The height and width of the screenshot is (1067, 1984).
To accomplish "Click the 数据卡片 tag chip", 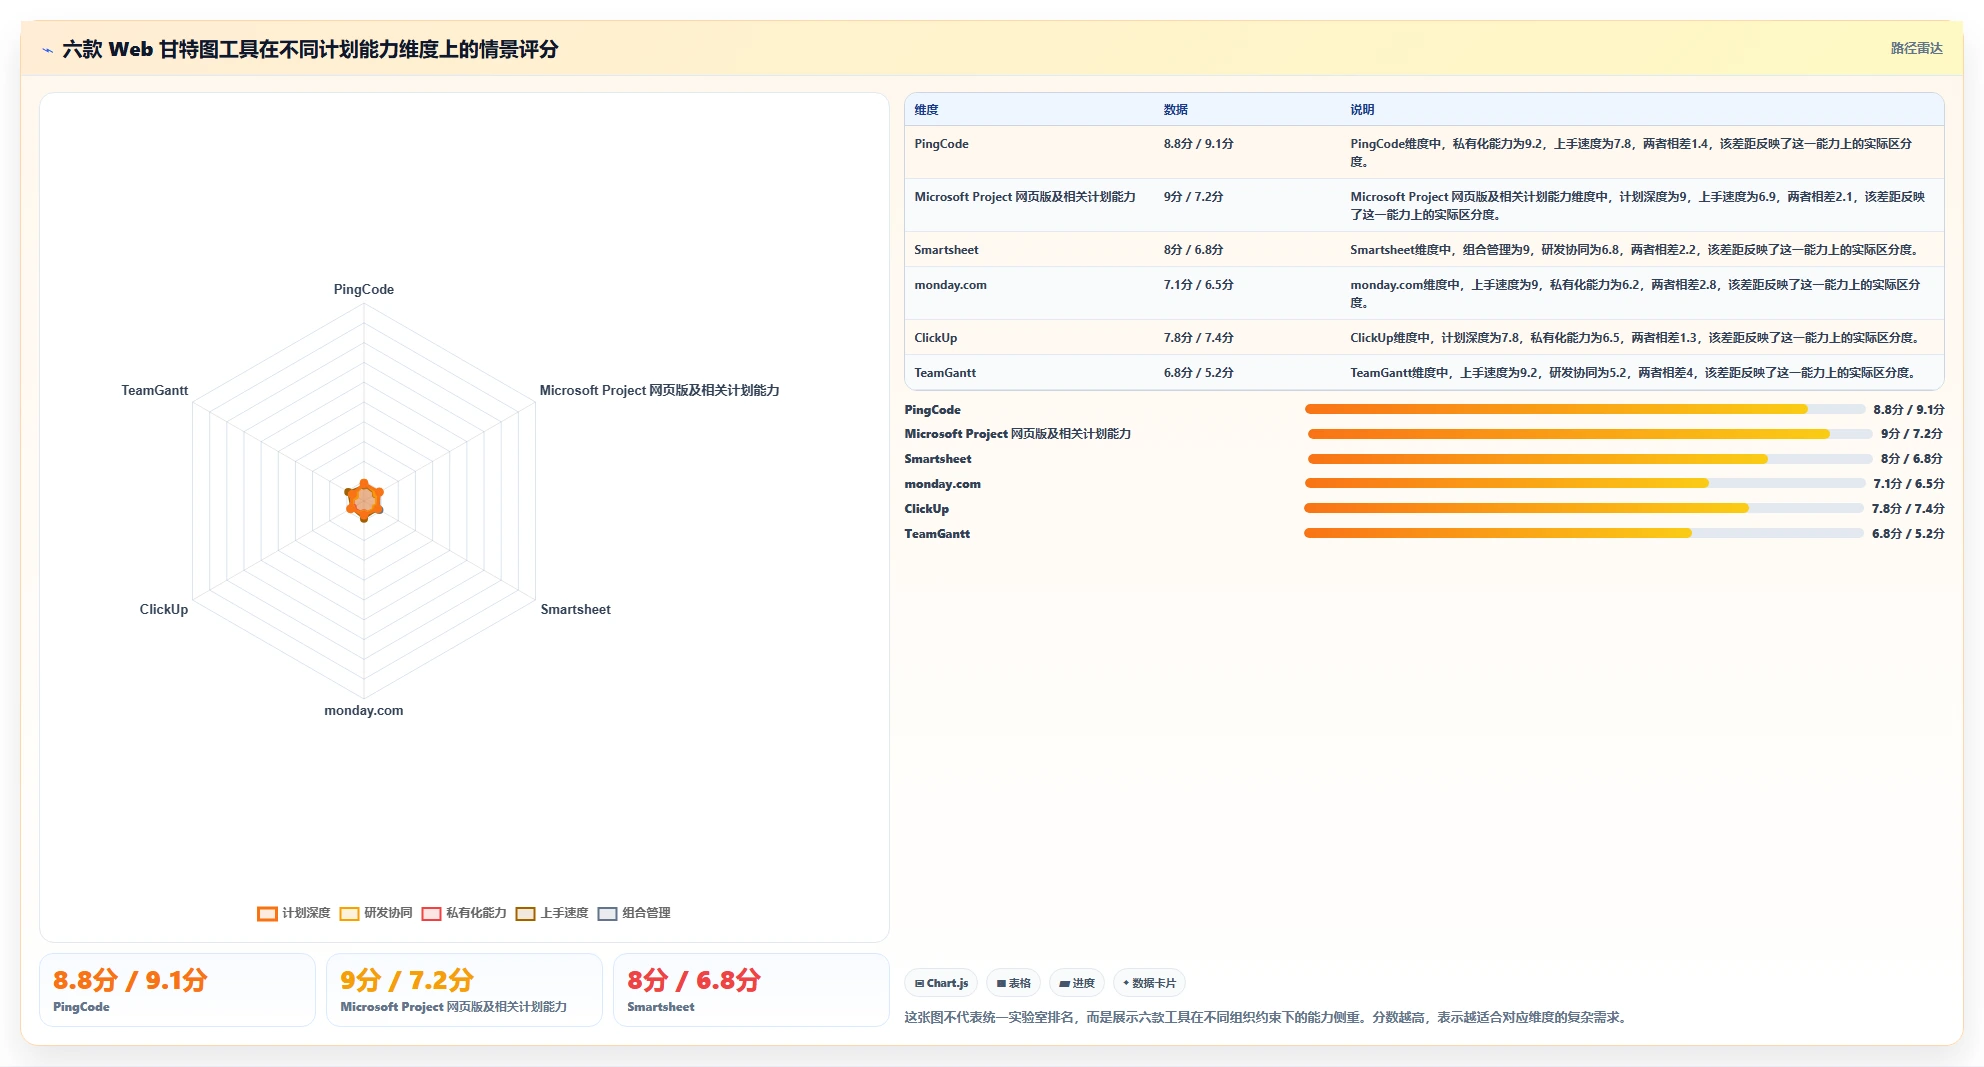I will coord(1149,983).
